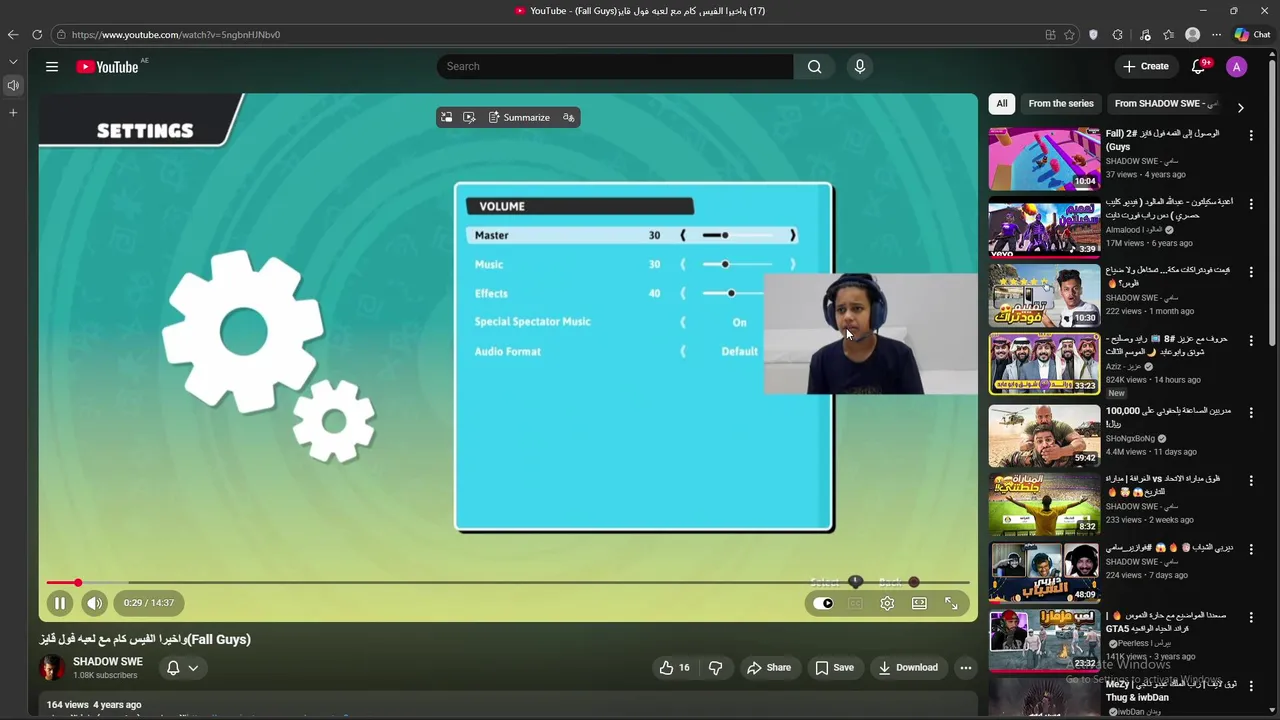Open tracking prevention shield icon

(1093, 35)
